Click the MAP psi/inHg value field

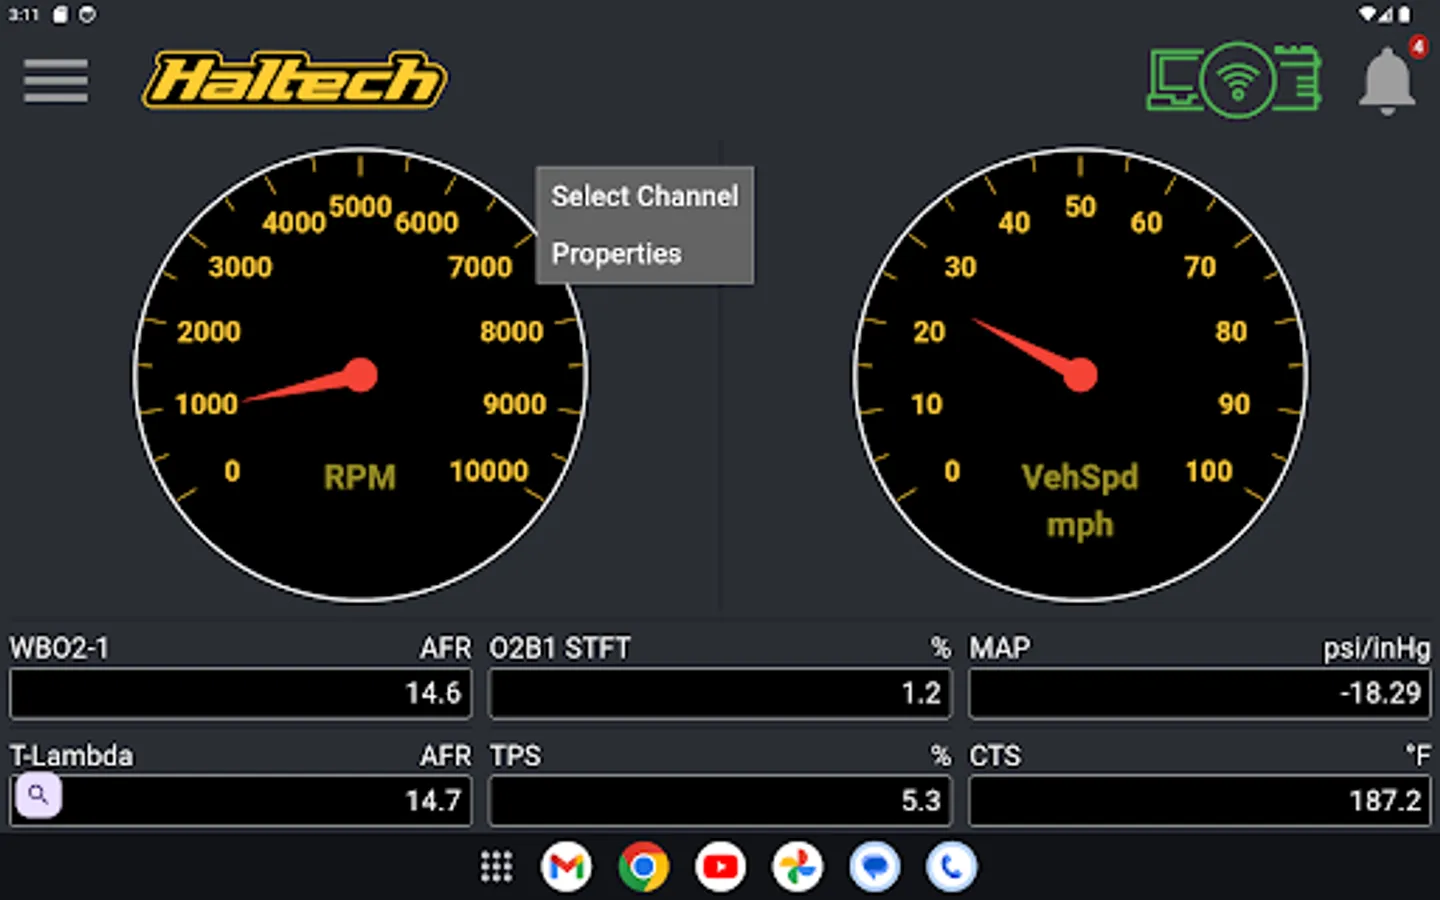pyautogui.click(x=1199, y=693)
